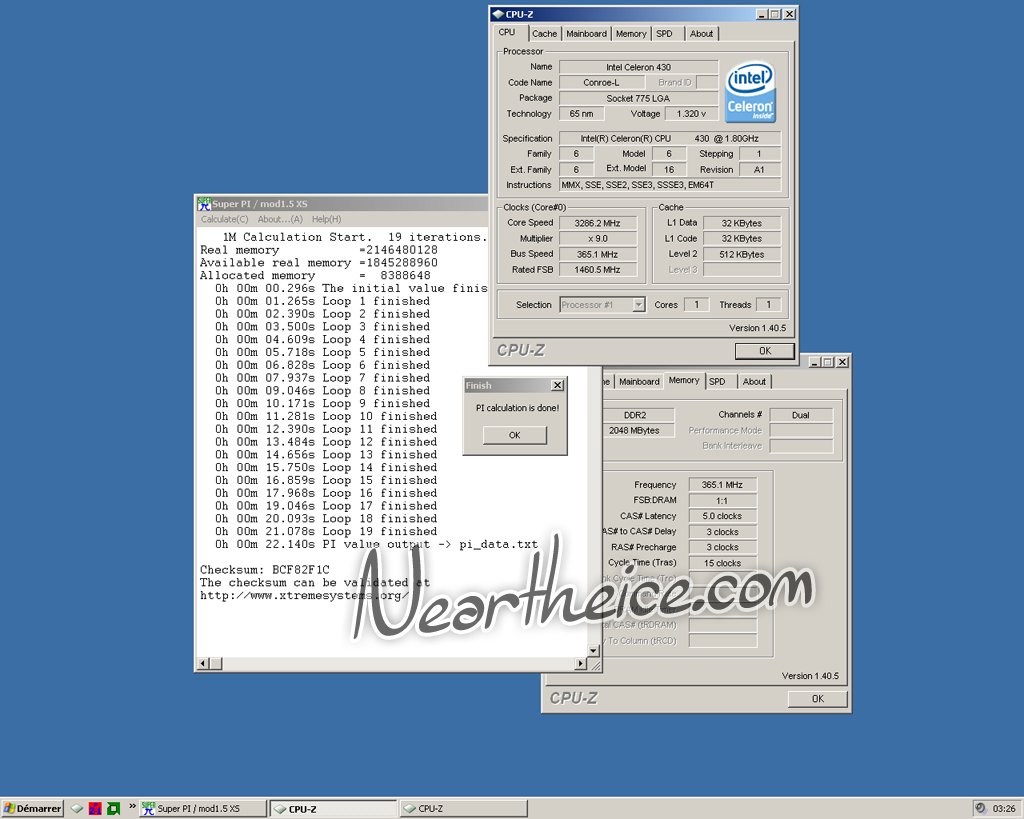This screenshot has width=1024, height=819.
Task: Click OK in the front CPU-Z window
Action: point(765,351)
